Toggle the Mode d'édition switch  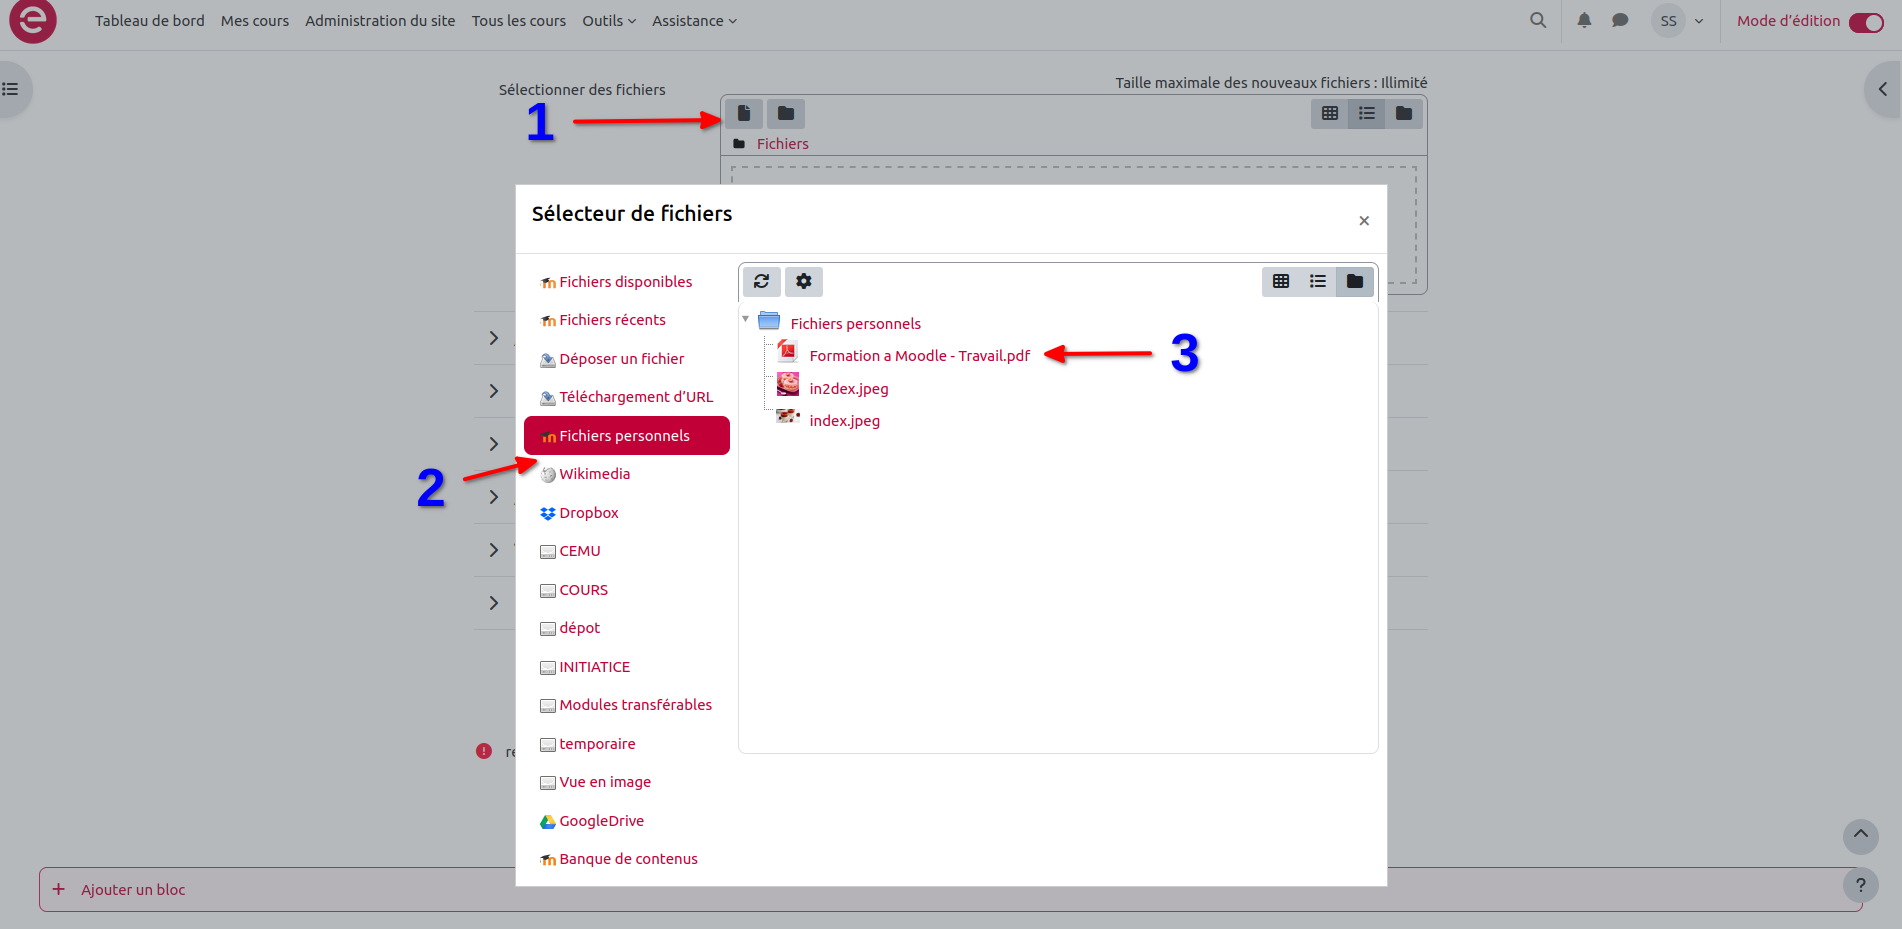(1866, 22)
